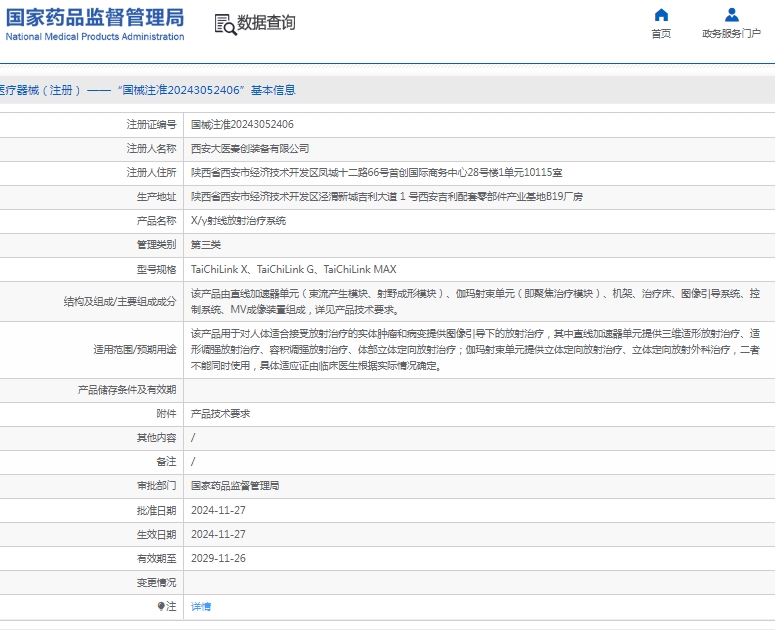Click the registrant address ending 10115室
The height and width of the screenshot is (630, 775).
click(377, 172)
